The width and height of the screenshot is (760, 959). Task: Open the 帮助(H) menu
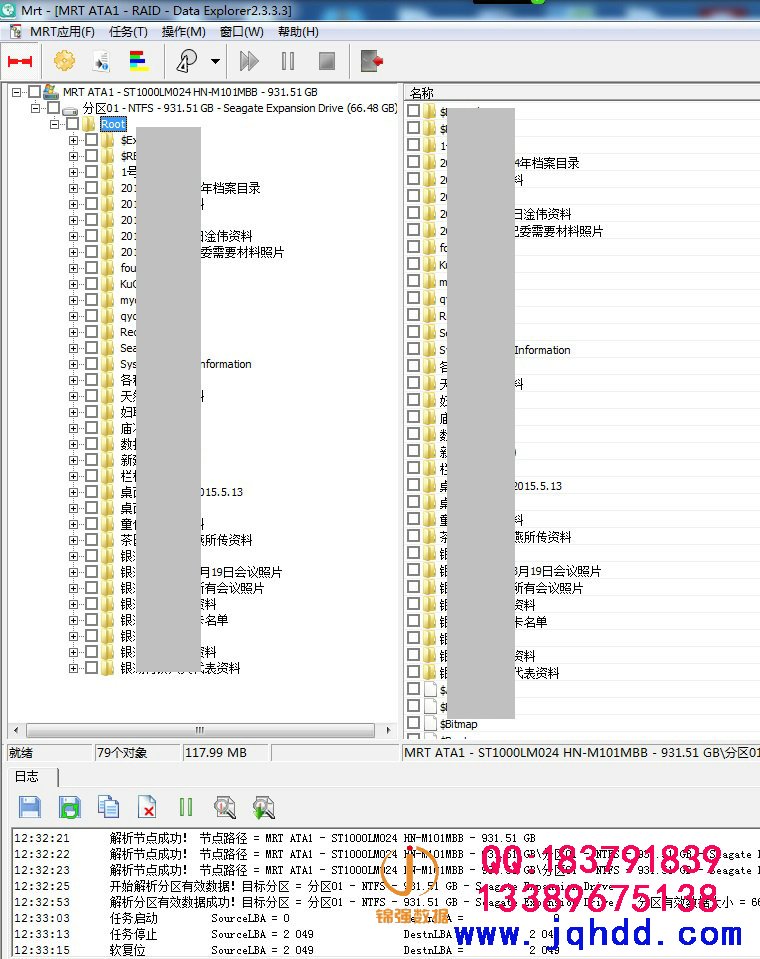[298, 32]
